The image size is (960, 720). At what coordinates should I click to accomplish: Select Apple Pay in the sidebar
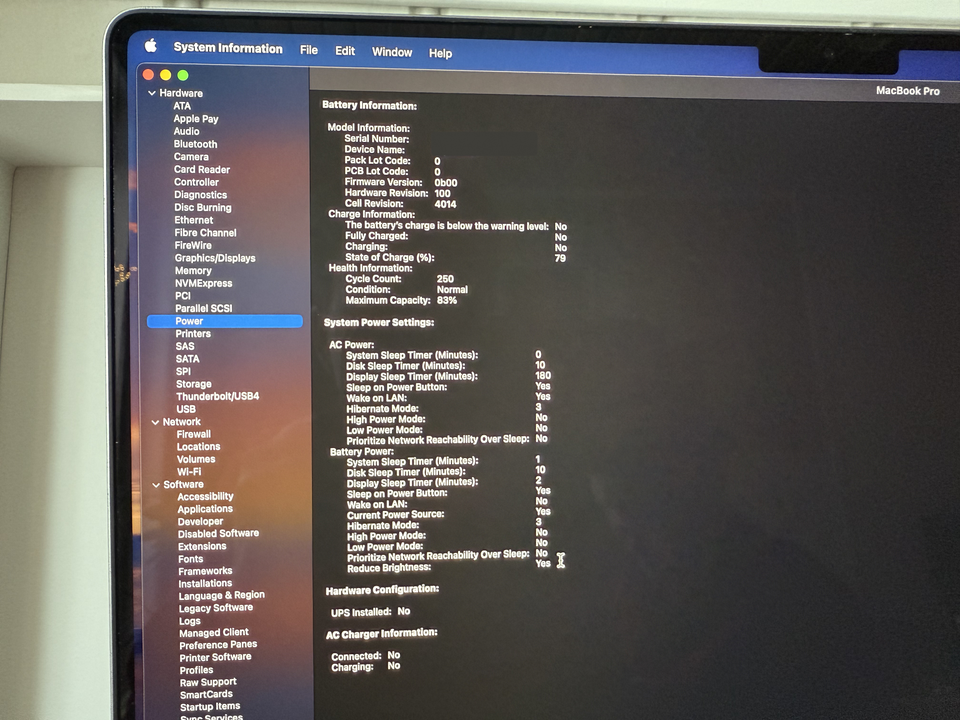click(195, 119)
